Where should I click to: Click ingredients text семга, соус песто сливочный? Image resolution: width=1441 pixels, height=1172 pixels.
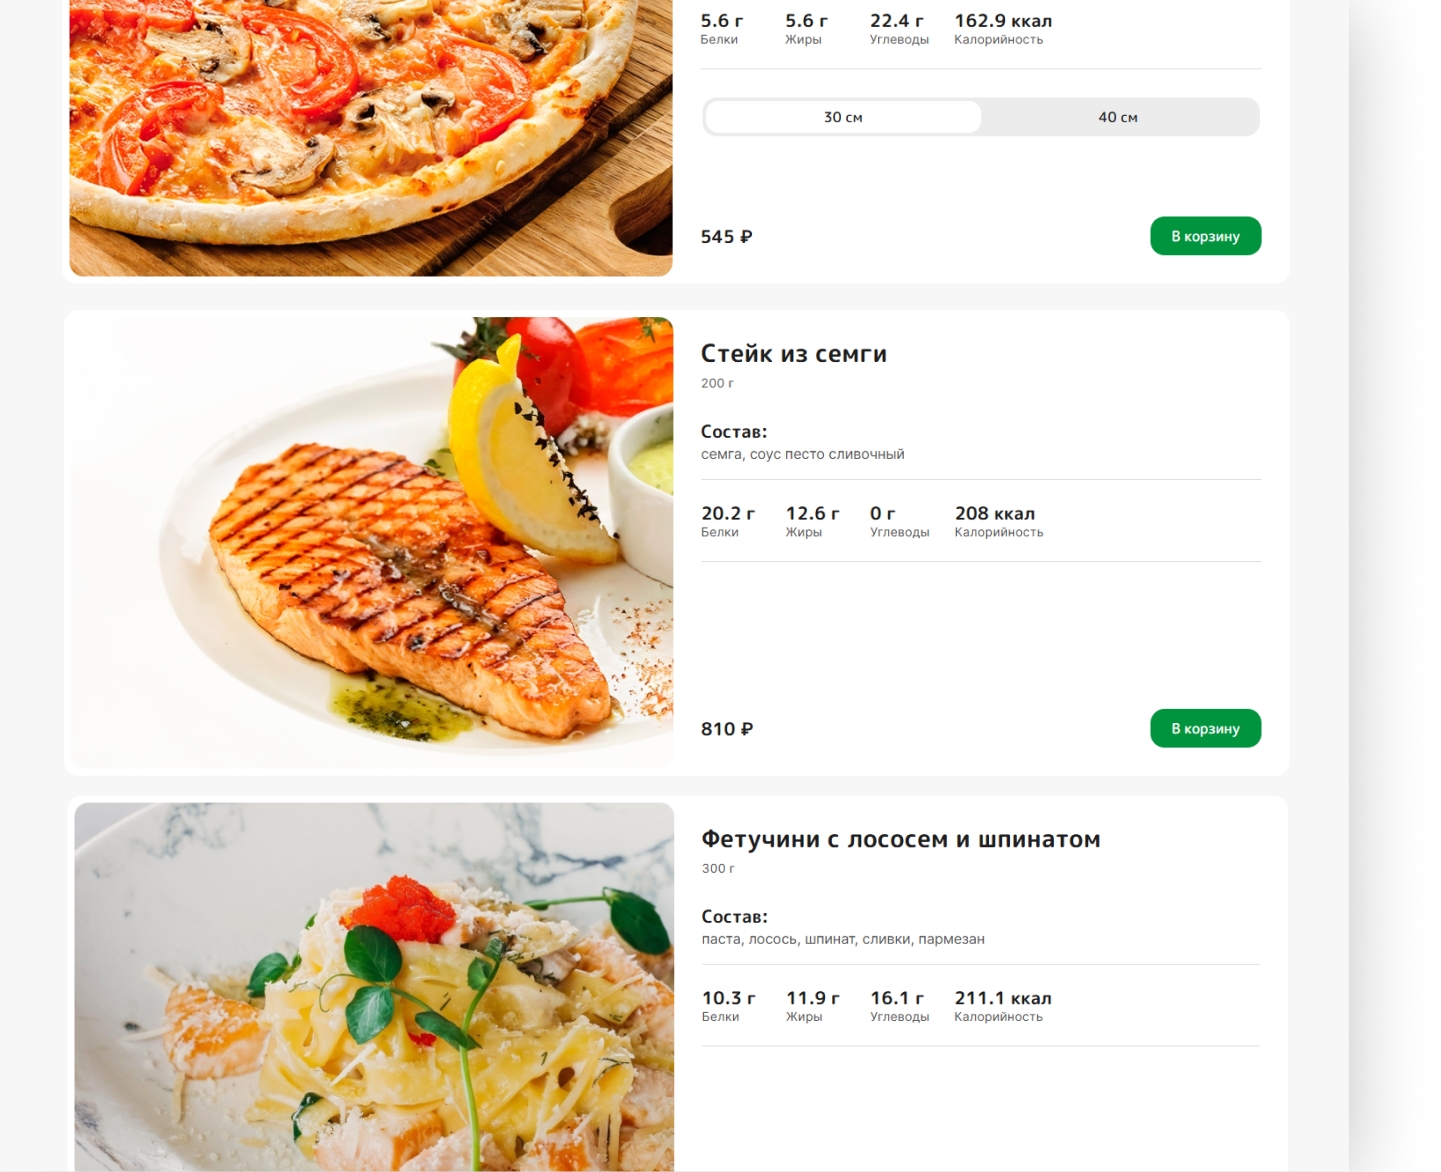[x=802, y=454]
